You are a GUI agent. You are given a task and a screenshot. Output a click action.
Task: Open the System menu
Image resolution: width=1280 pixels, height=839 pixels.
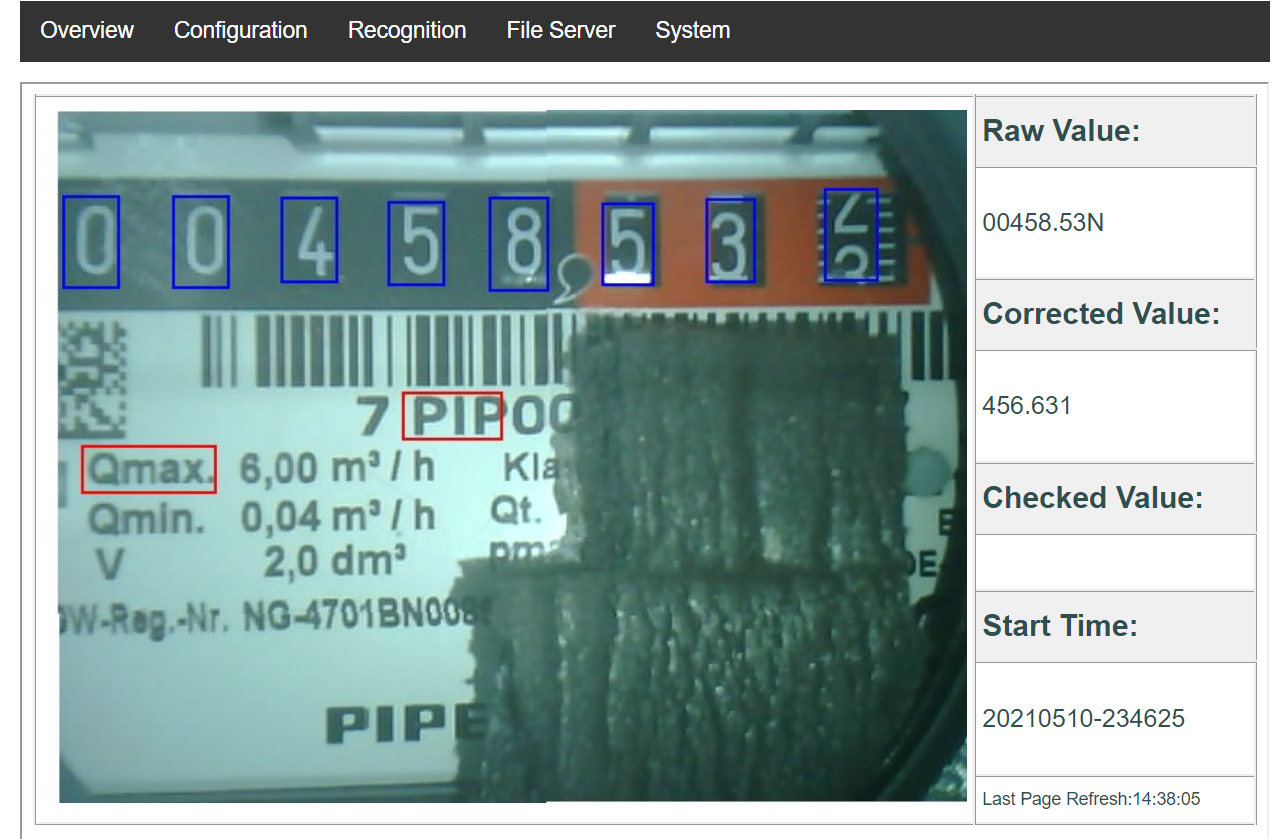(692, 31)
